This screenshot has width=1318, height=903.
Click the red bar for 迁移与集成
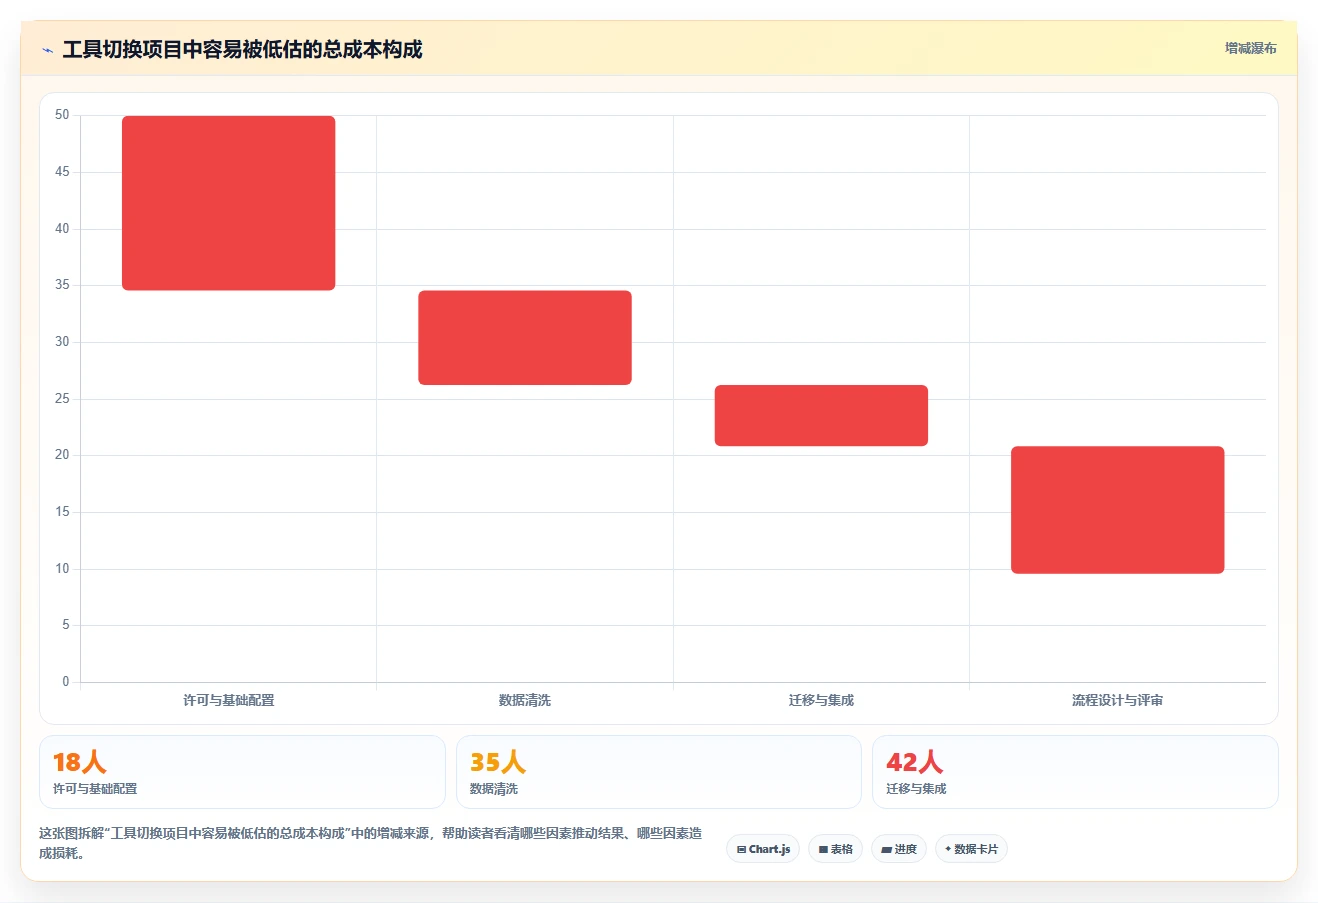tap(821, 415)
